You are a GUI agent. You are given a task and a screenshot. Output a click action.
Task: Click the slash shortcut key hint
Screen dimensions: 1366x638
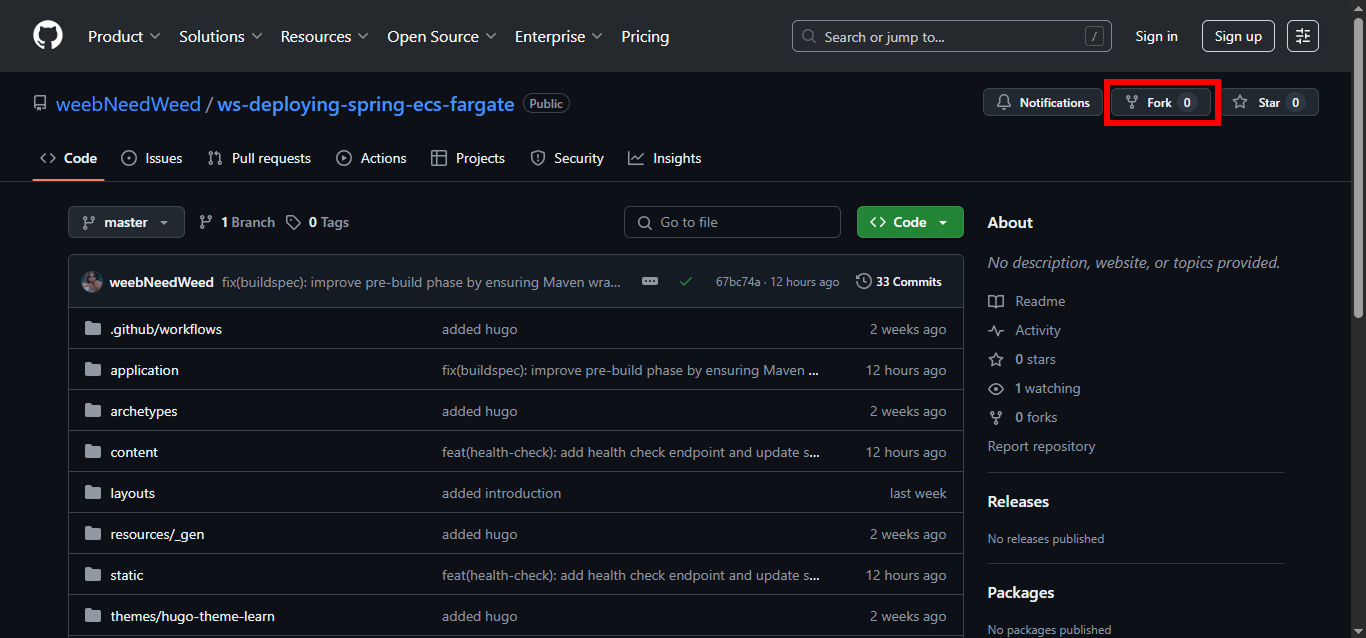[1094, 36]
